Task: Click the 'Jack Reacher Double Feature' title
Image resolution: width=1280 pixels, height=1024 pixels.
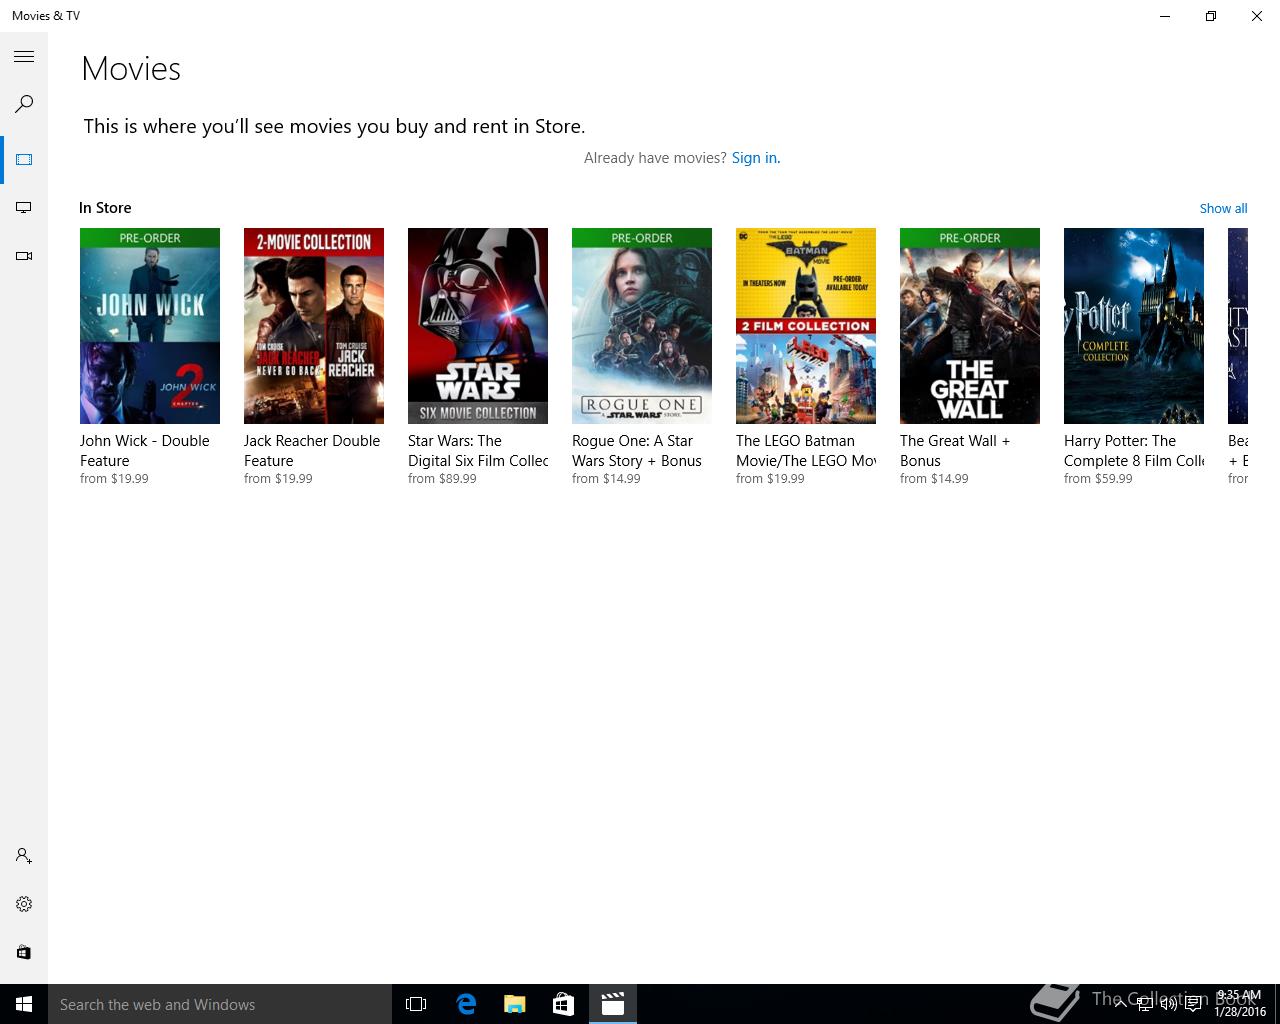Action: point(312,451)
